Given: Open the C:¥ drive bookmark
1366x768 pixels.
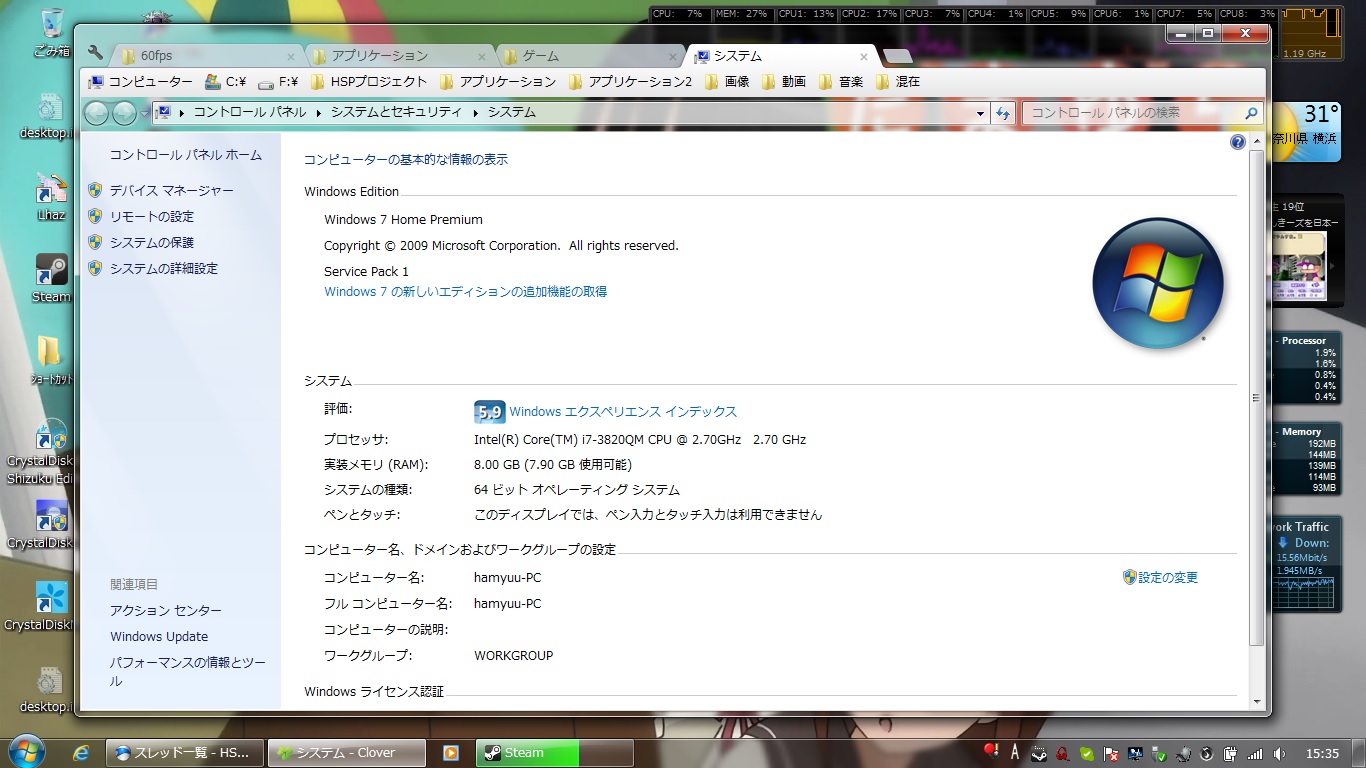Looking at the screenshot, I should click(x=226, y=82).
